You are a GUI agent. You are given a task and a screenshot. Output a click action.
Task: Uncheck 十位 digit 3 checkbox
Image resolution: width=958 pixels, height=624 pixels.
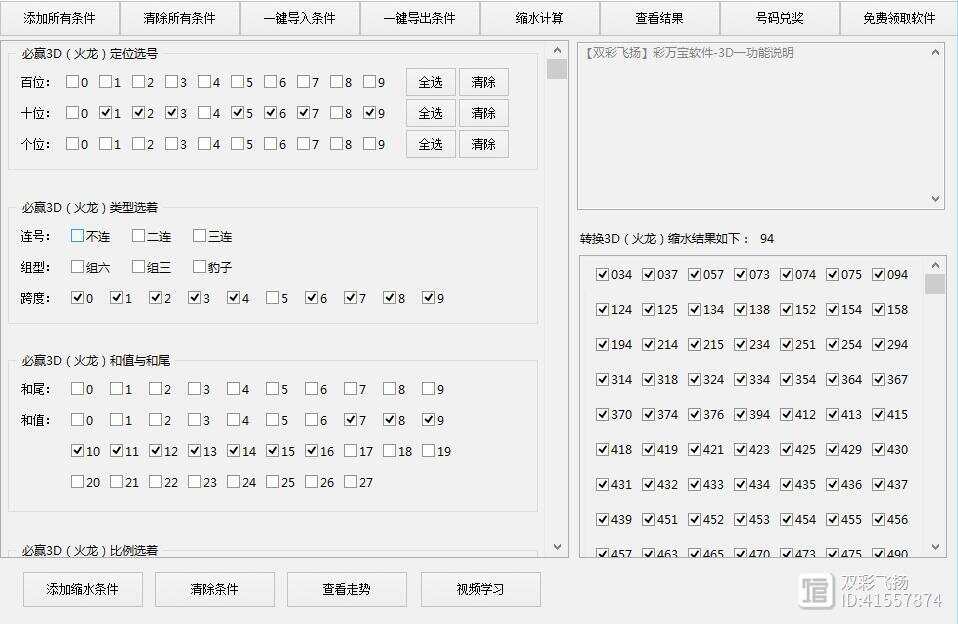pyautogui.click(x=171, y=112)
